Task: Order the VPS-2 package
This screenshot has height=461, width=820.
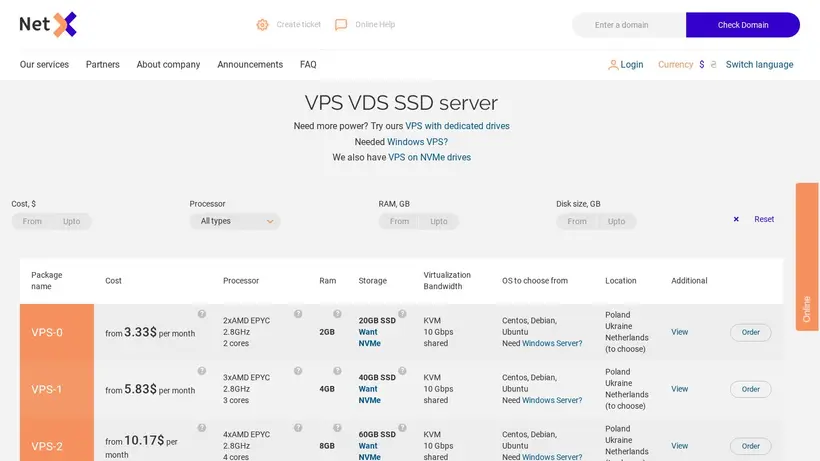Action: point(750,446)
